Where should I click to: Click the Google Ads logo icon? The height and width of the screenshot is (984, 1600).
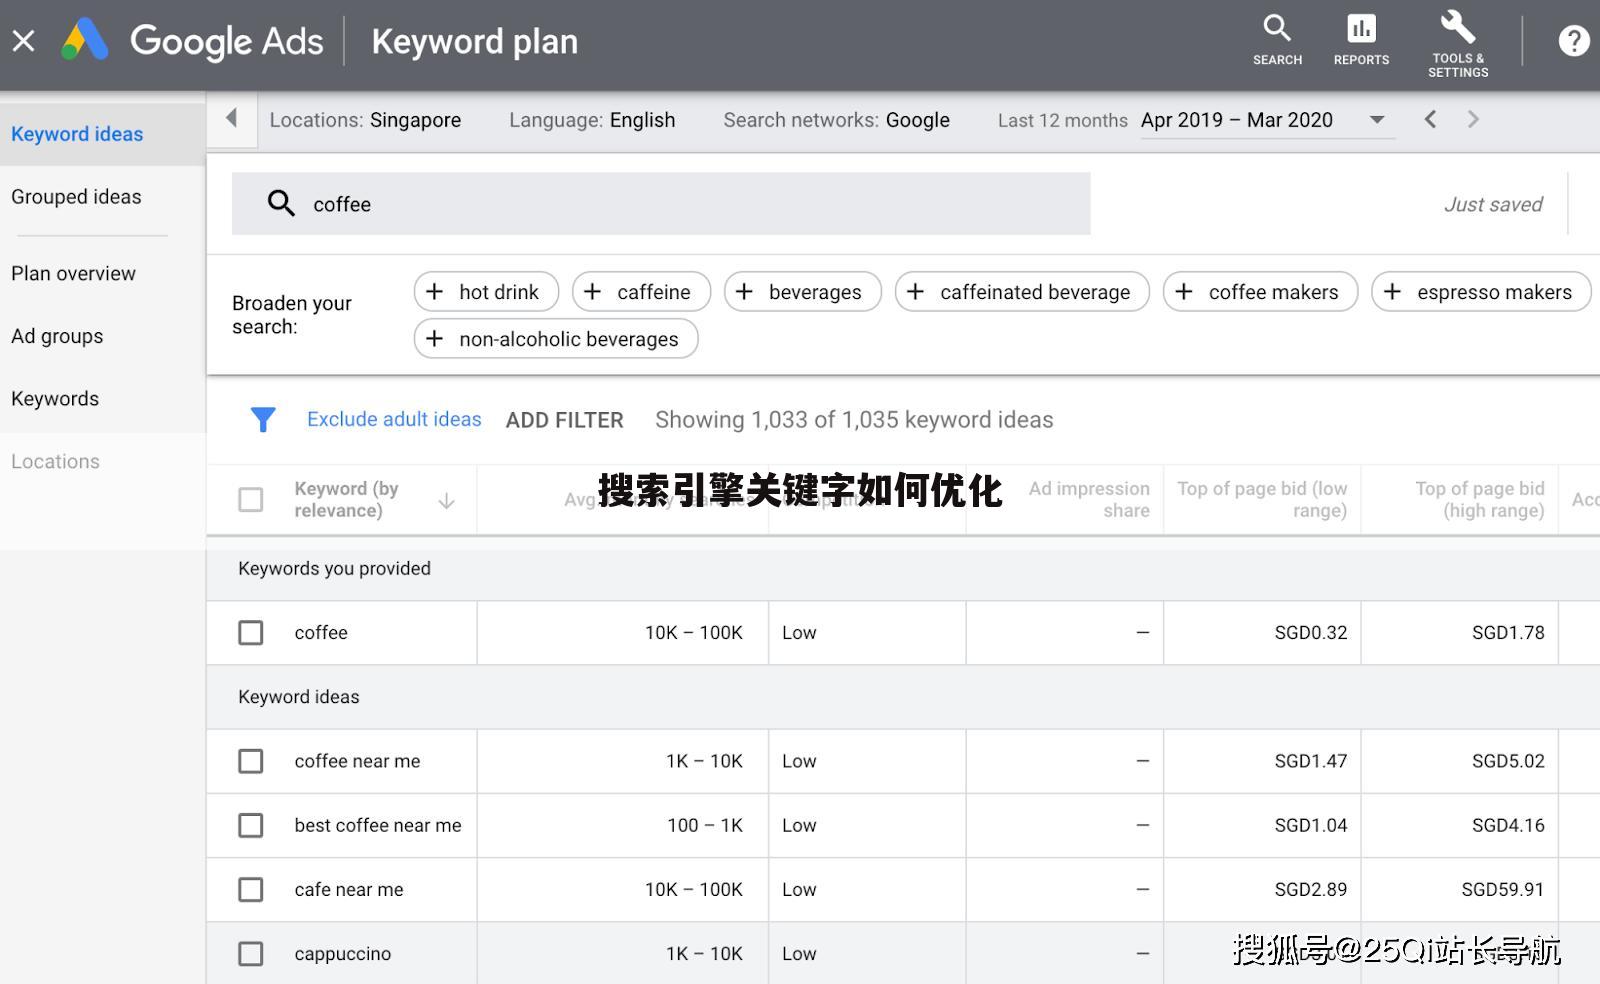(85, 40)
